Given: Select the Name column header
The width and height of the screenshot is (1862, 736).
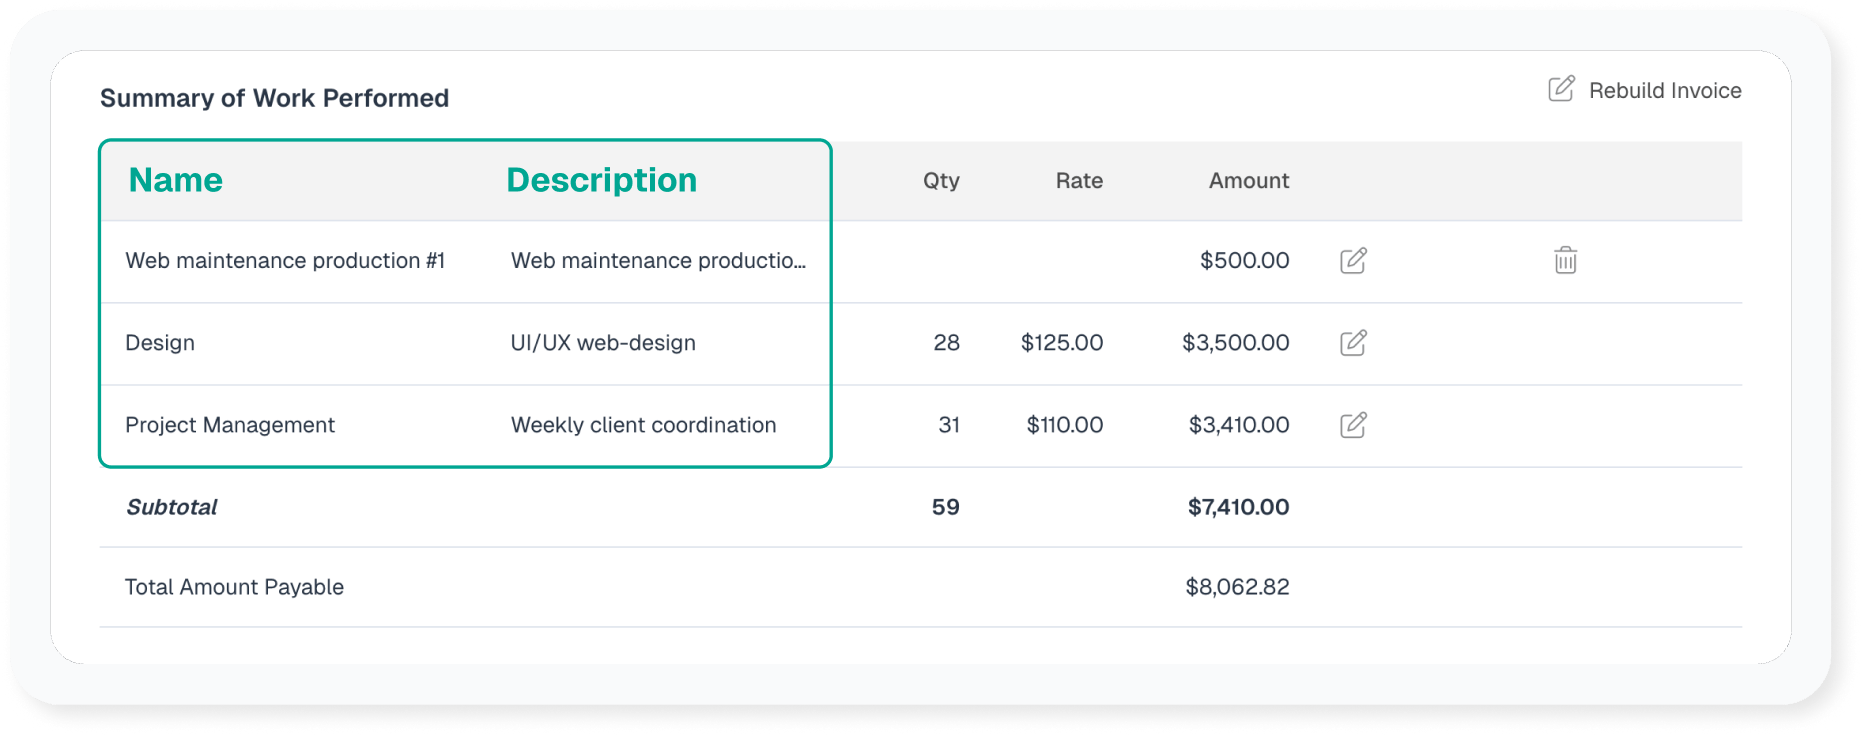Looking at the screenshot, I should 176,180.
